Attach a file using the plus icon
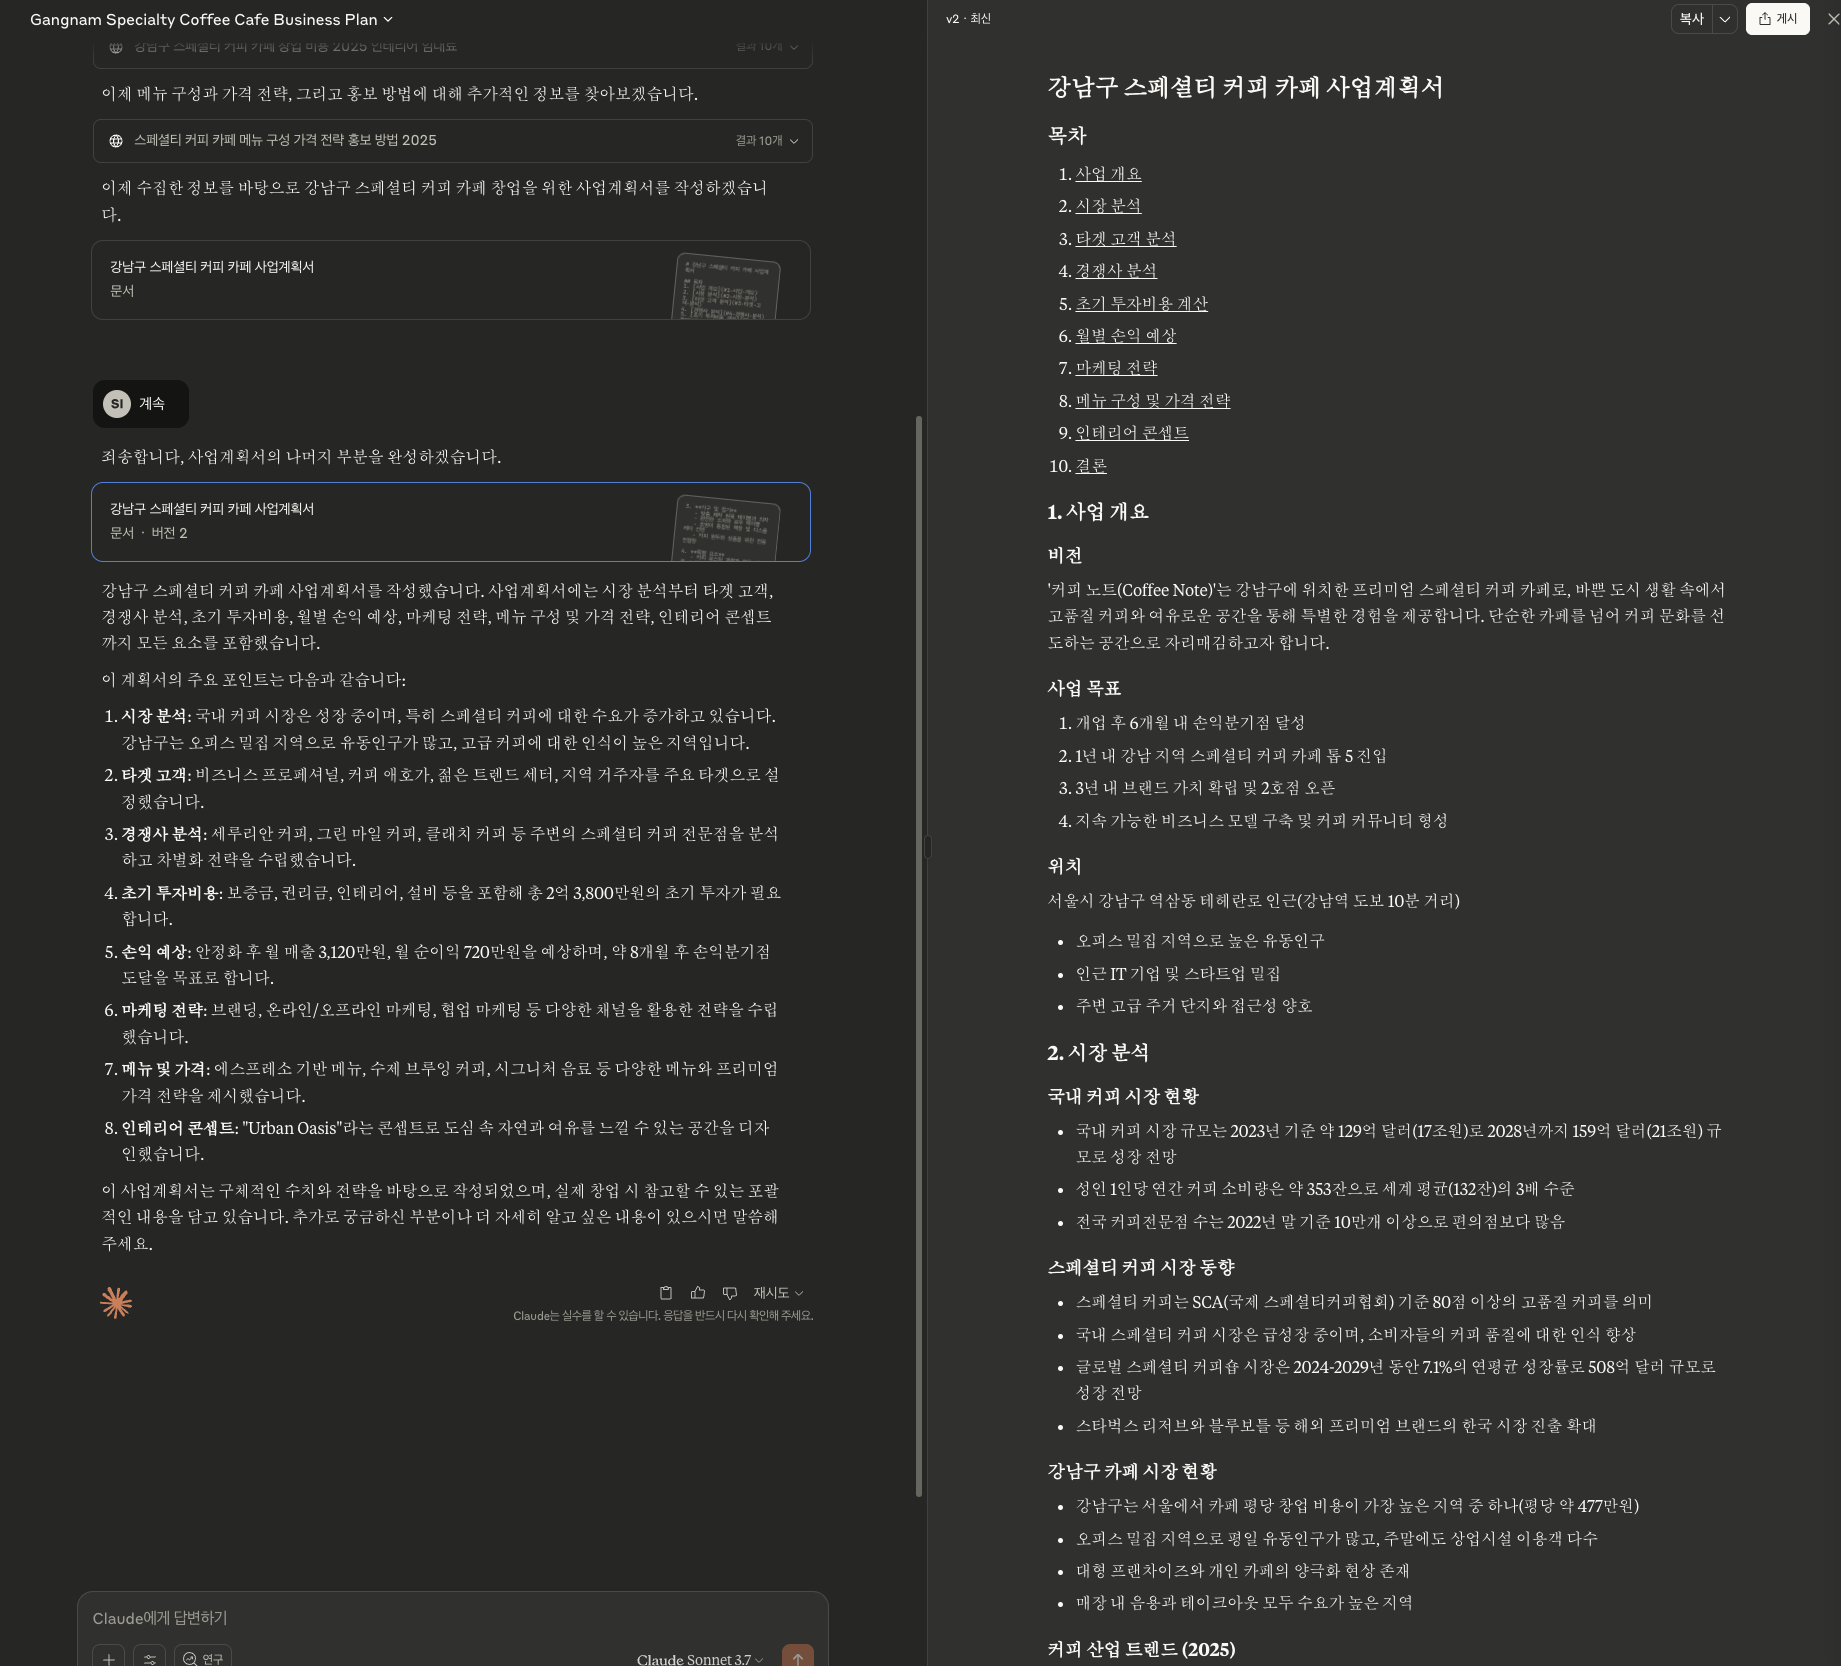The width and height of the screenshot is (1841, 1666). click(x=109, y=1658)
